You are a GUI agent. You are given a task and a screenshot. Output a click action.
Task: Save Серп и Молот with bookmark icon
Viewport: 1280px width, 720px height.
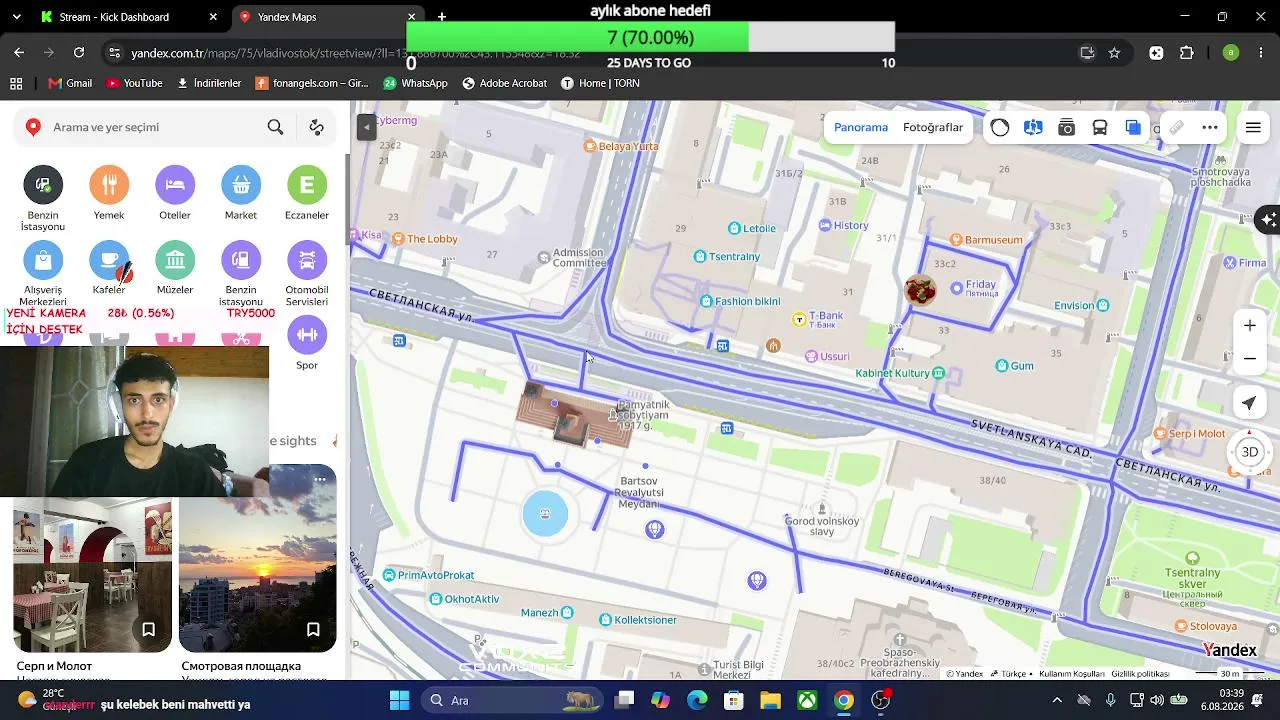(x=148, y=629)
